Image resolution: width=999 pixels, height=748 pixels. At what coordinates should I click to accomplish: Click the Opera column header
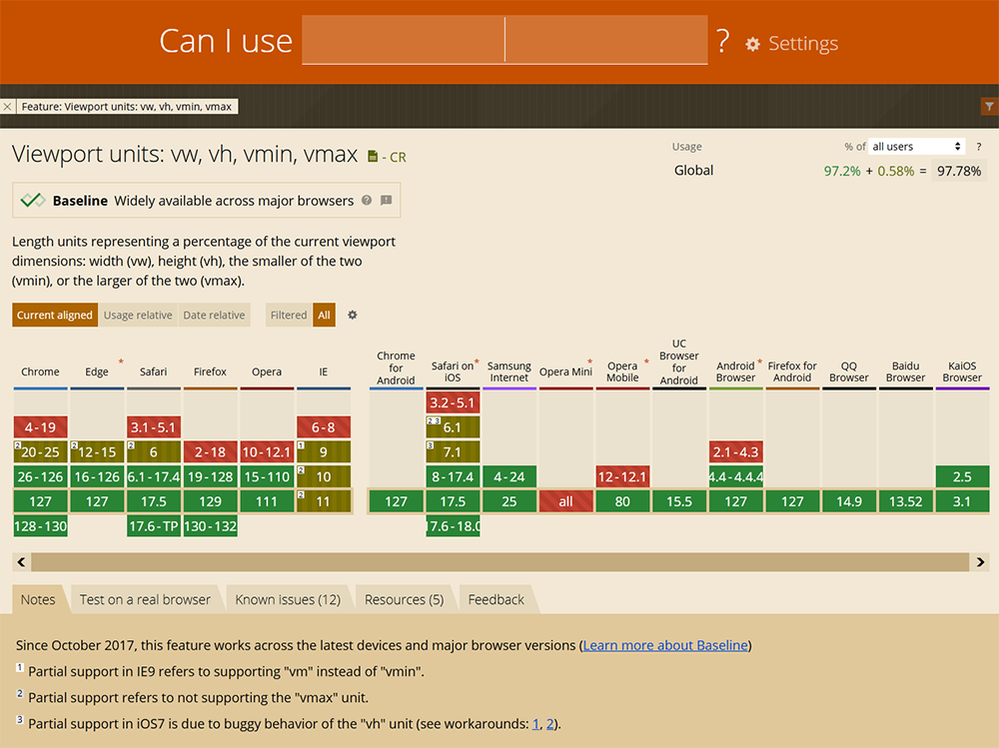pyautogui.click(x=266, y=371)
